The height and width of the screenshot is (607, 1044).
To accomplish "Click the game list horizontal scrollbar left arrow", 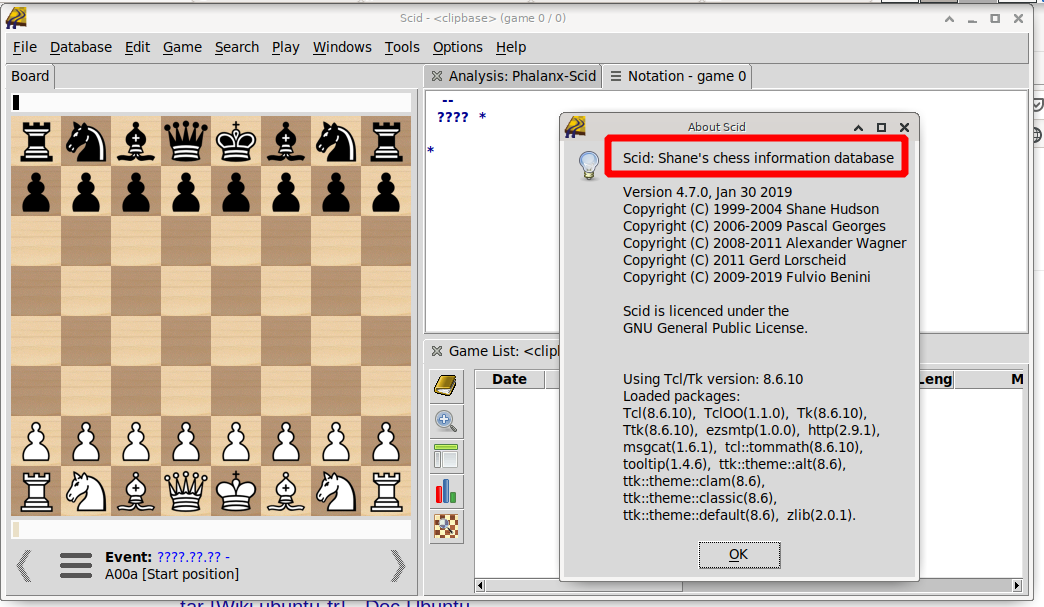I will point(480,586).
